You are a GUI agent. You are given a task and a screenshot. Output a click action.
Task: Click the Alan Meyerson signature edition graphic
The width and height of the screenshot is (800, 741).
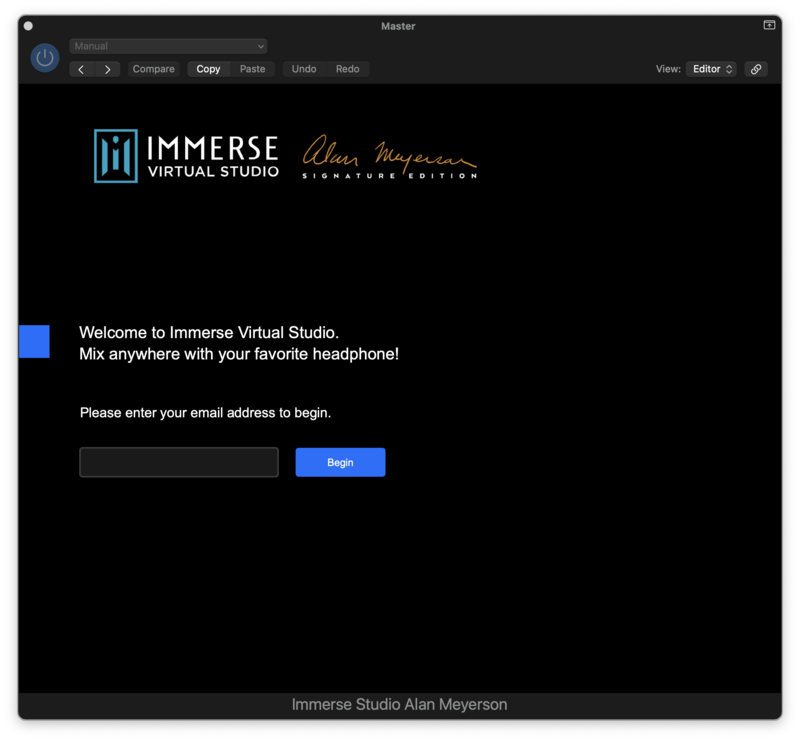390,156
